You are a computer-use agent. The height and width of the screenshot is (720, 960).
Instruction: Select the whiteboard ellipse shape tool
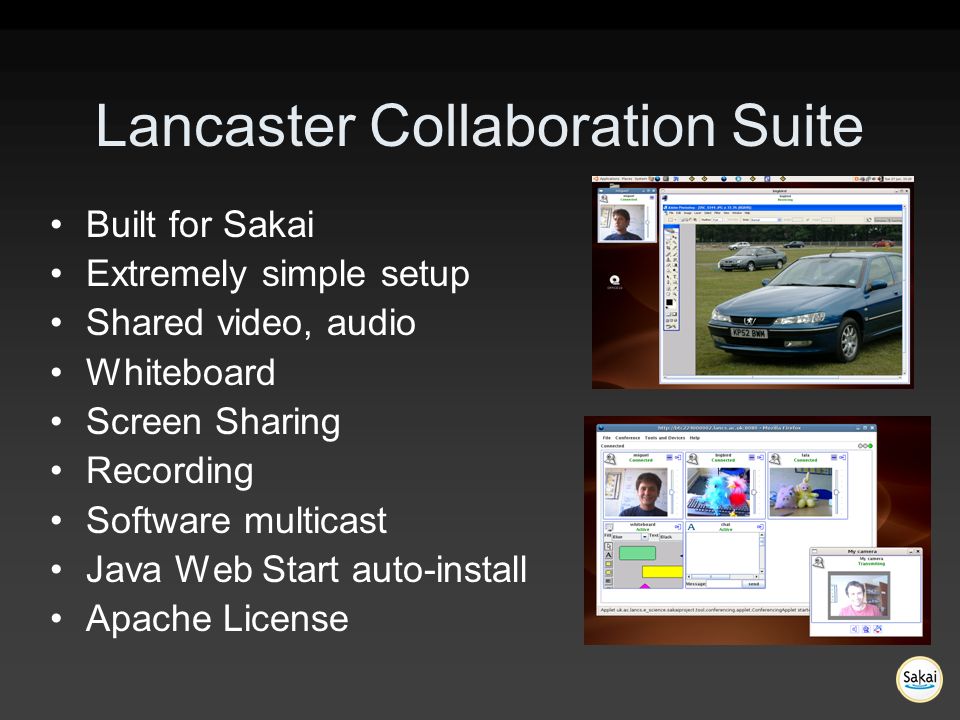pyautogui.click(x=609, y=572)
